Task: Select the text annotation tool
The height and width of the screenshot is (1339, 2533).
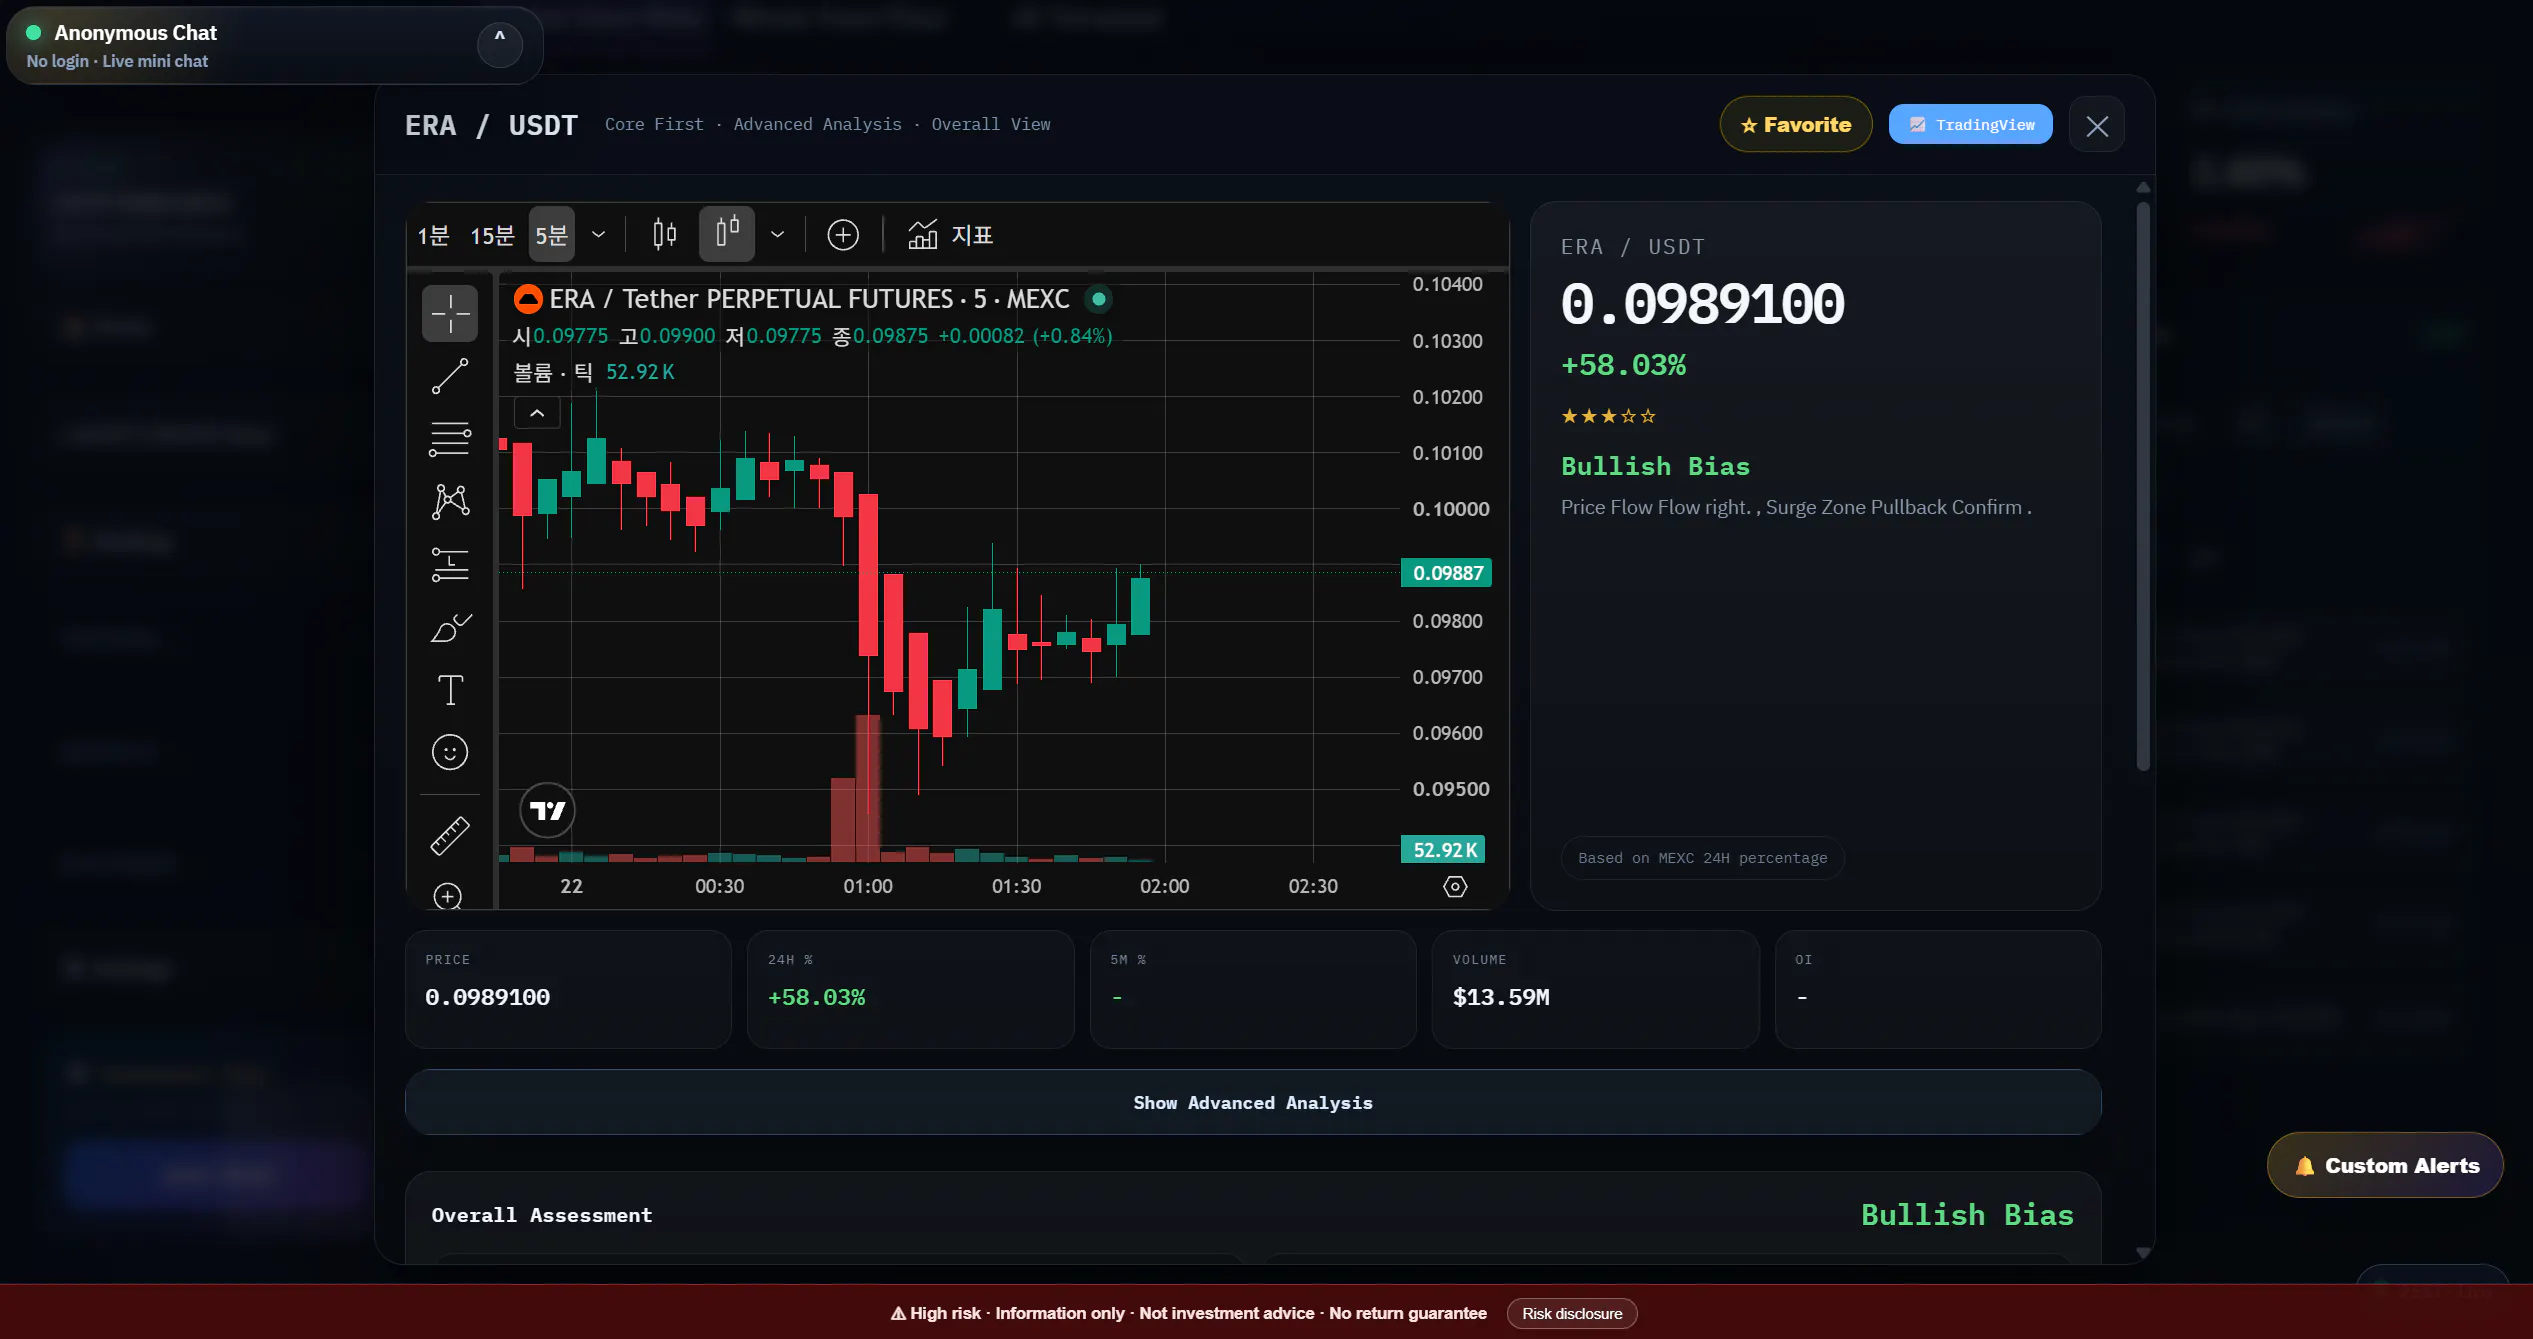Action: click(x=450, y=690)
